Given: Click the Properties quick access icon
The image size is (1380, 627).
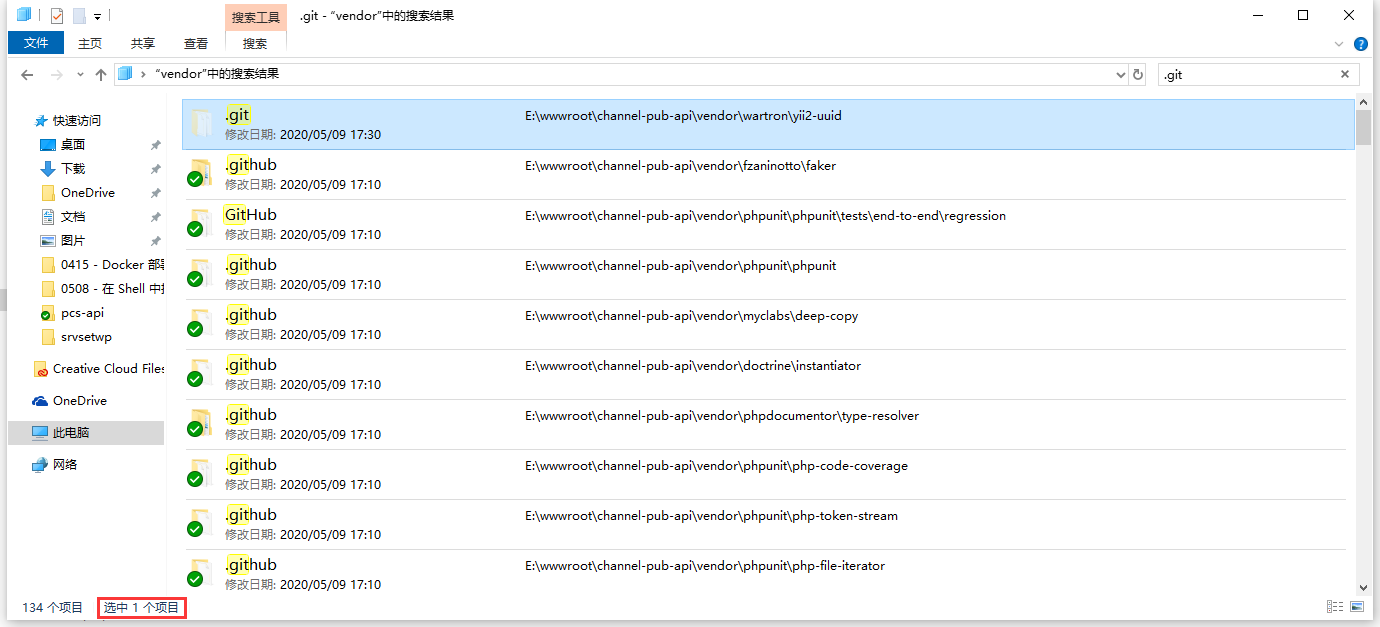Looking at the screenshot, I should tap(57, 16).
